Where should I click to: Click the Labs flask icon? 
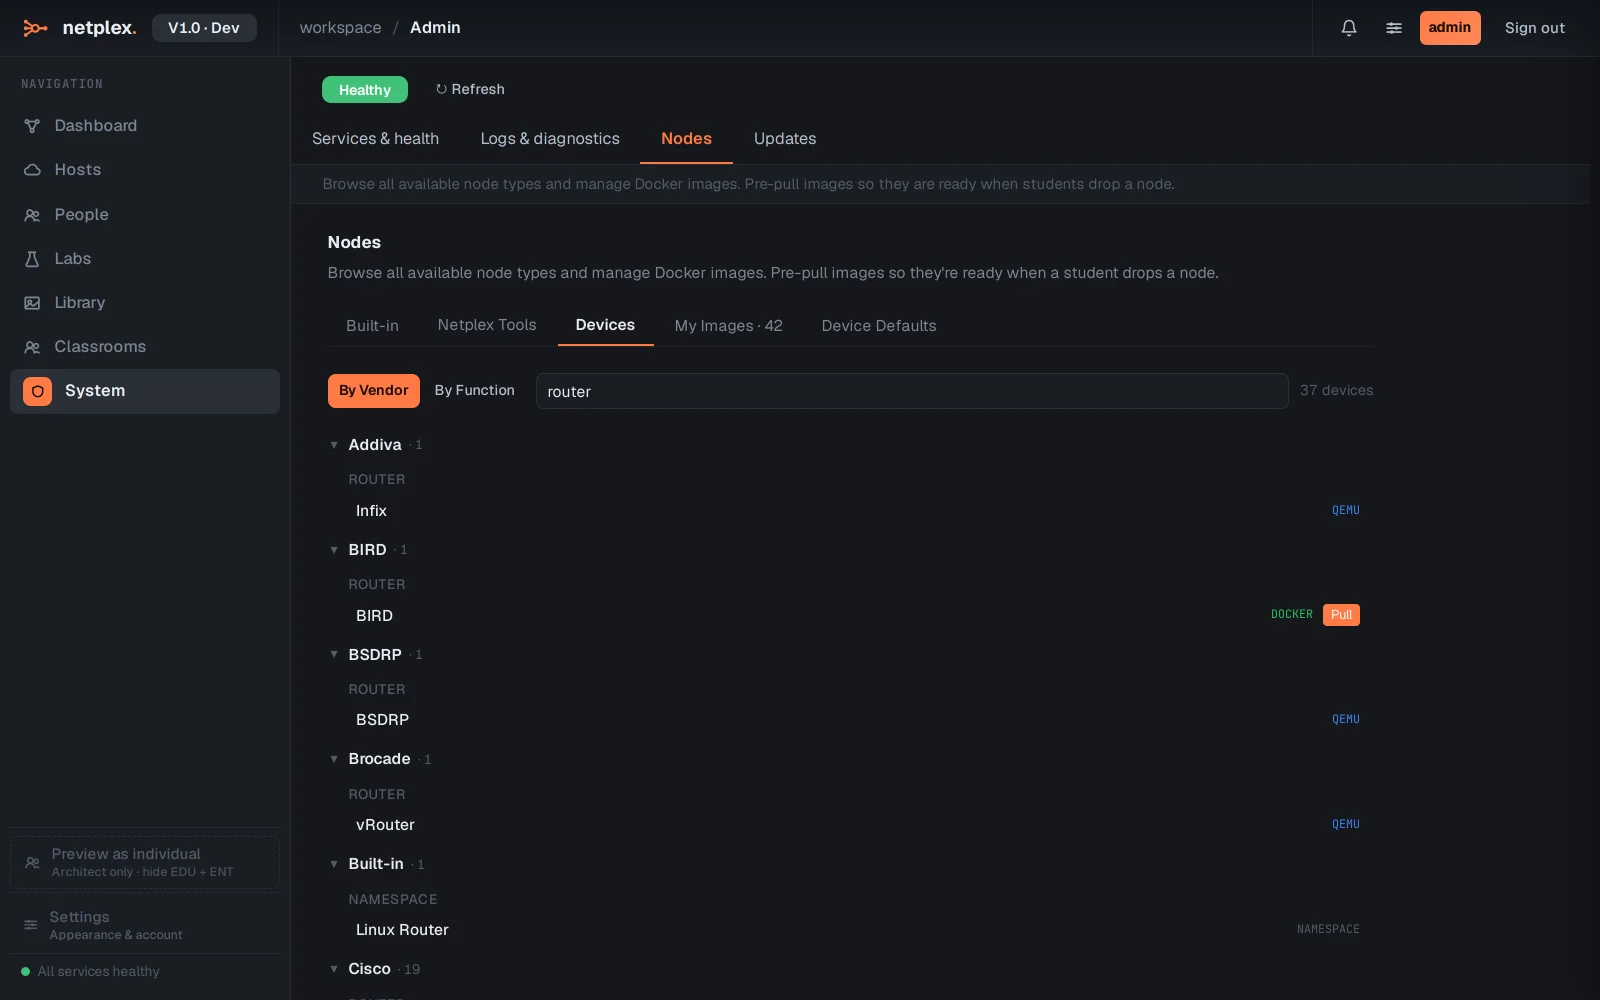tap(32, 259)
